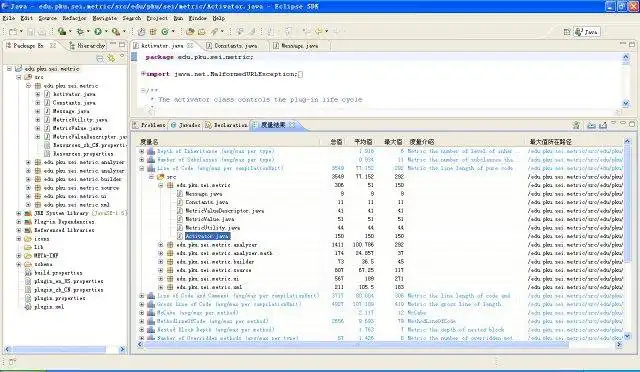Image resolution: width=640 pixels, height=372 pixels.
Task: Click first icon in metric results view toolbar
Action: tap(576, 125)
